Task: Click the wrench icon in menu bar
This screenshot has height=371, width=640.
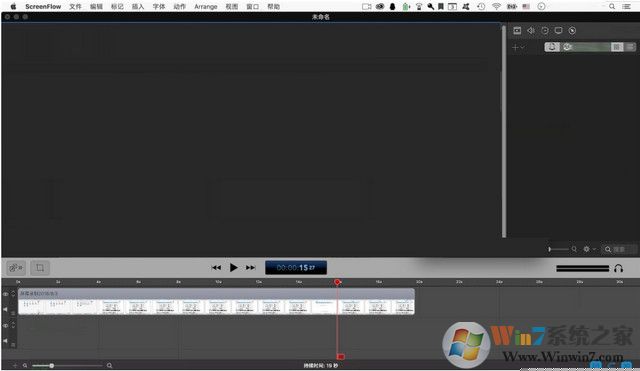Action: pyautogui.click(x=431, y=7)
